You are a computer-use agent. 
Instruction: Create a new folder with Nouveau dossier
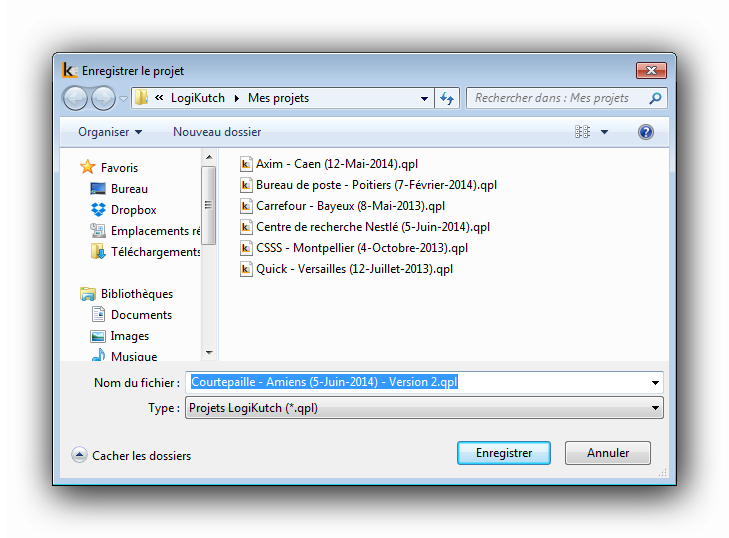[x=217, y=132]
